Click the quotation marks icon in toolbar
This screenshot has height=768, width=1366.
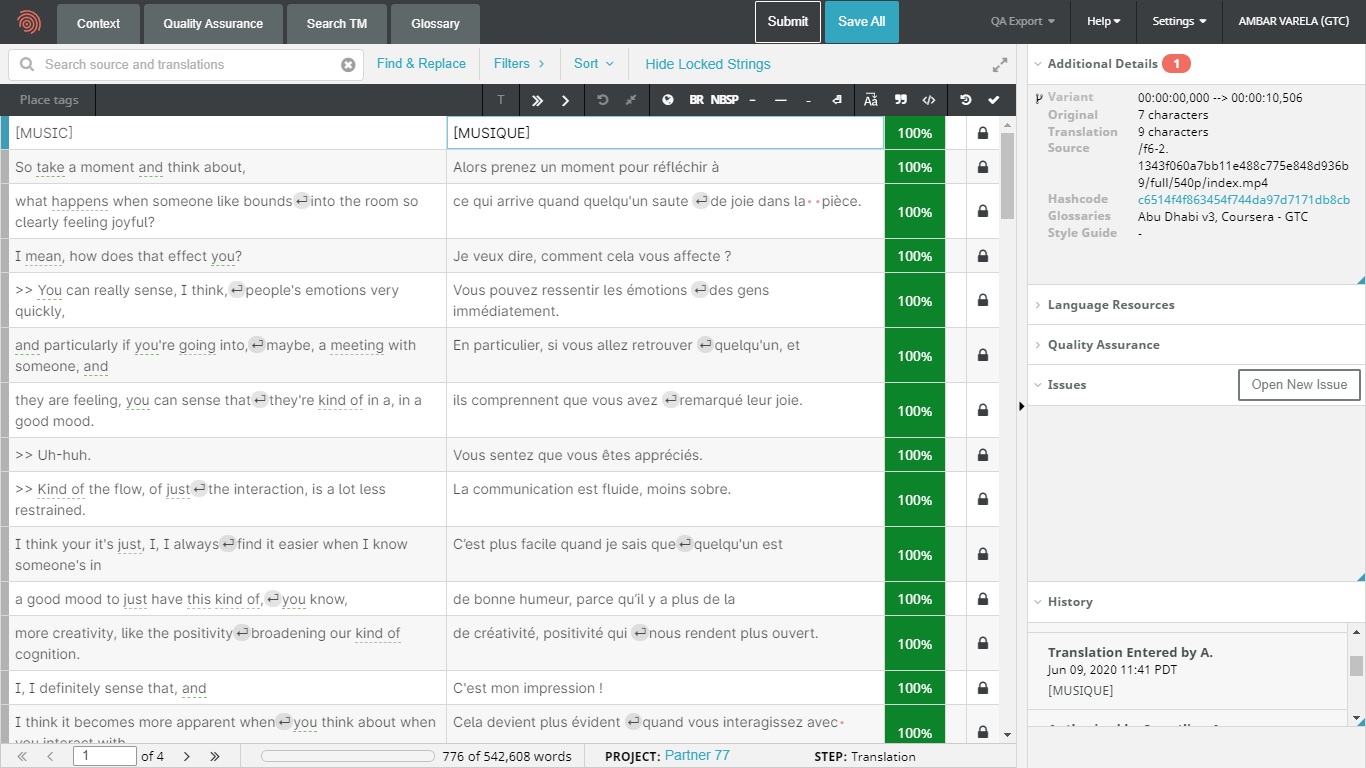point(900,100)
